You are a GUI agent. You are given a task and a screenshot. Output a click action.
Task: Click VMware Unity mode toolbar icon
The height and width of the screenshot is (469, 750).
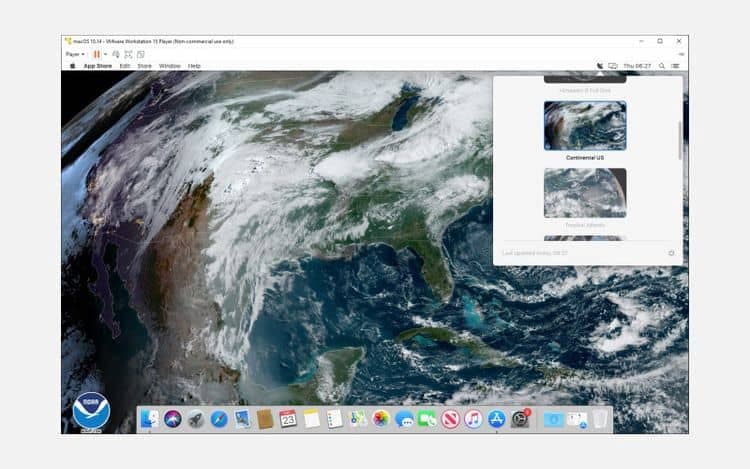point(141,55)
